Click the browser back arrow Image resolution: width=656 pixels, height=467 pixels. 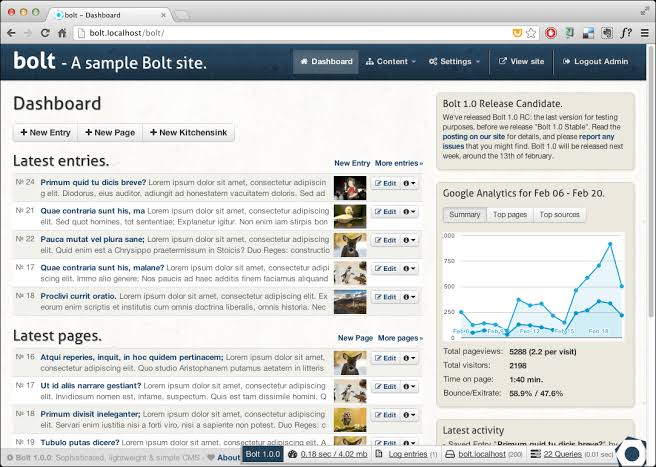click(x=11, y=33)
